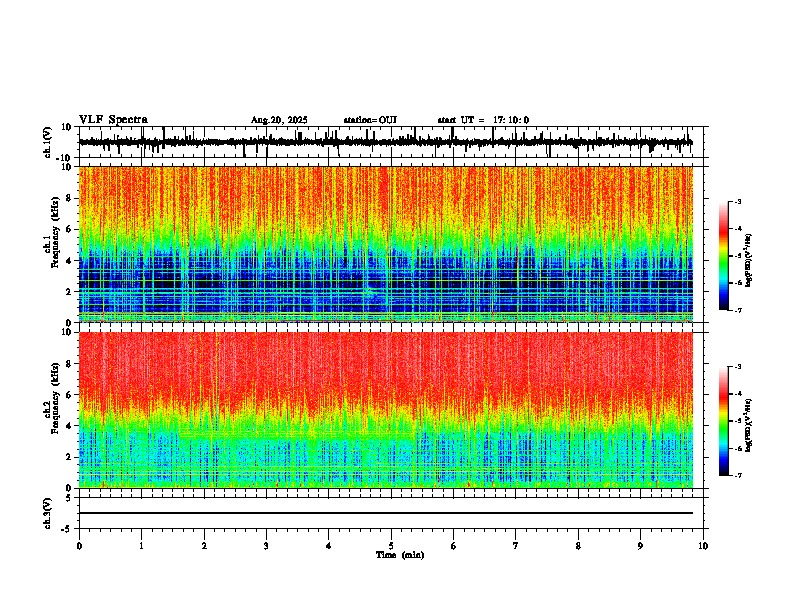The height and width of the screenshot is (612, 792).
Task: Click the "ch.1(V)" waveform axis label
Action: pos(47,142)
